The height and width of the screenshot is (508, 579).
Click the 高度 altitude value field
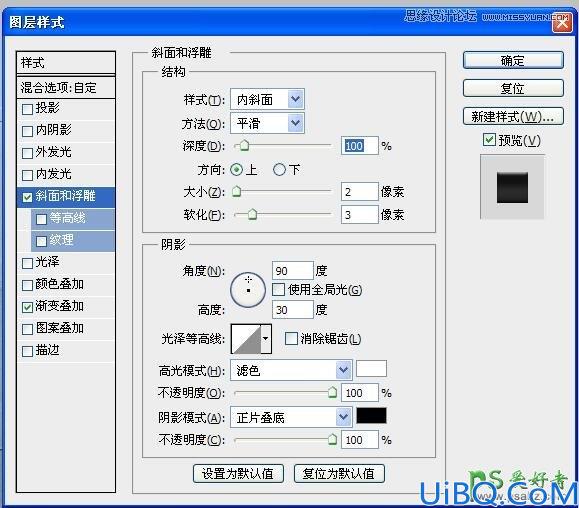[x=292, y=310]
